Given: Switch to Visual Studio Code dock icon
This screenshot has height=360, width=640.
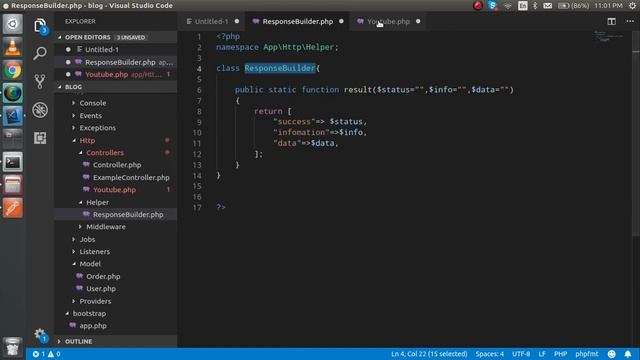Looking at the screenshot, I should [13, 116].
